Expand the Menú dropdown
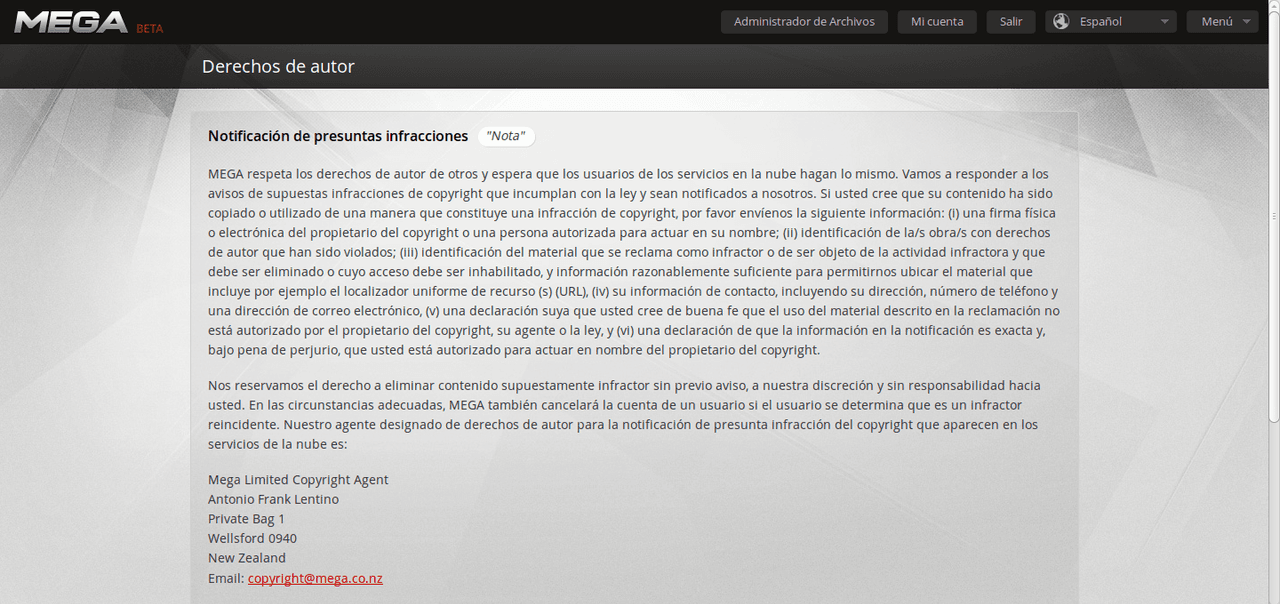1280x604 pixels. pyautogui.click(x=1217, y=21)
